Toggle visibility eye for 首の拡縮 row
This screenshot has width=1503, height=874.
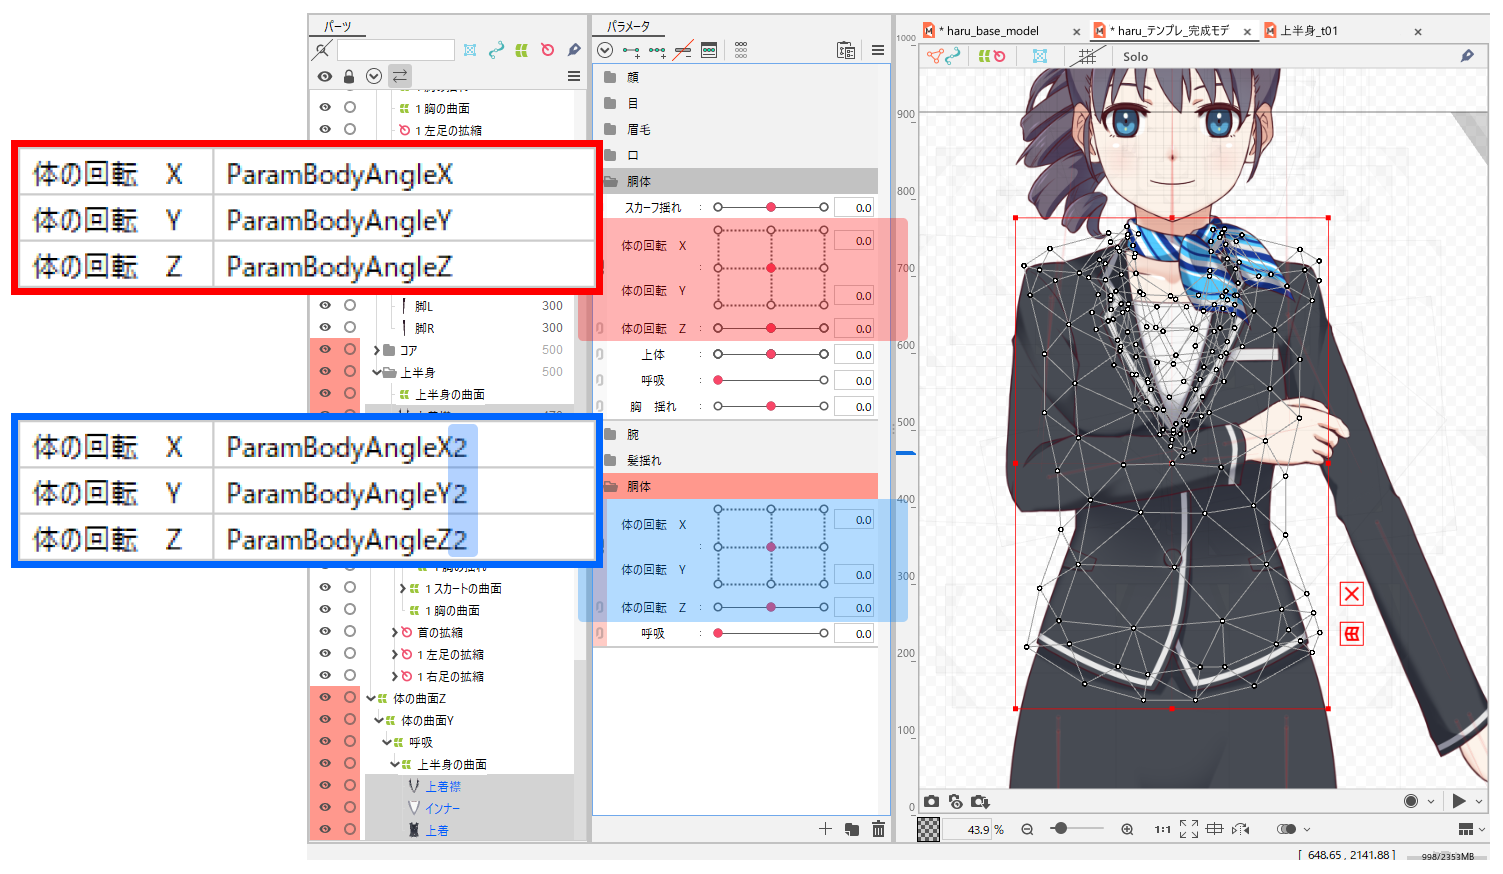(325, 632)
